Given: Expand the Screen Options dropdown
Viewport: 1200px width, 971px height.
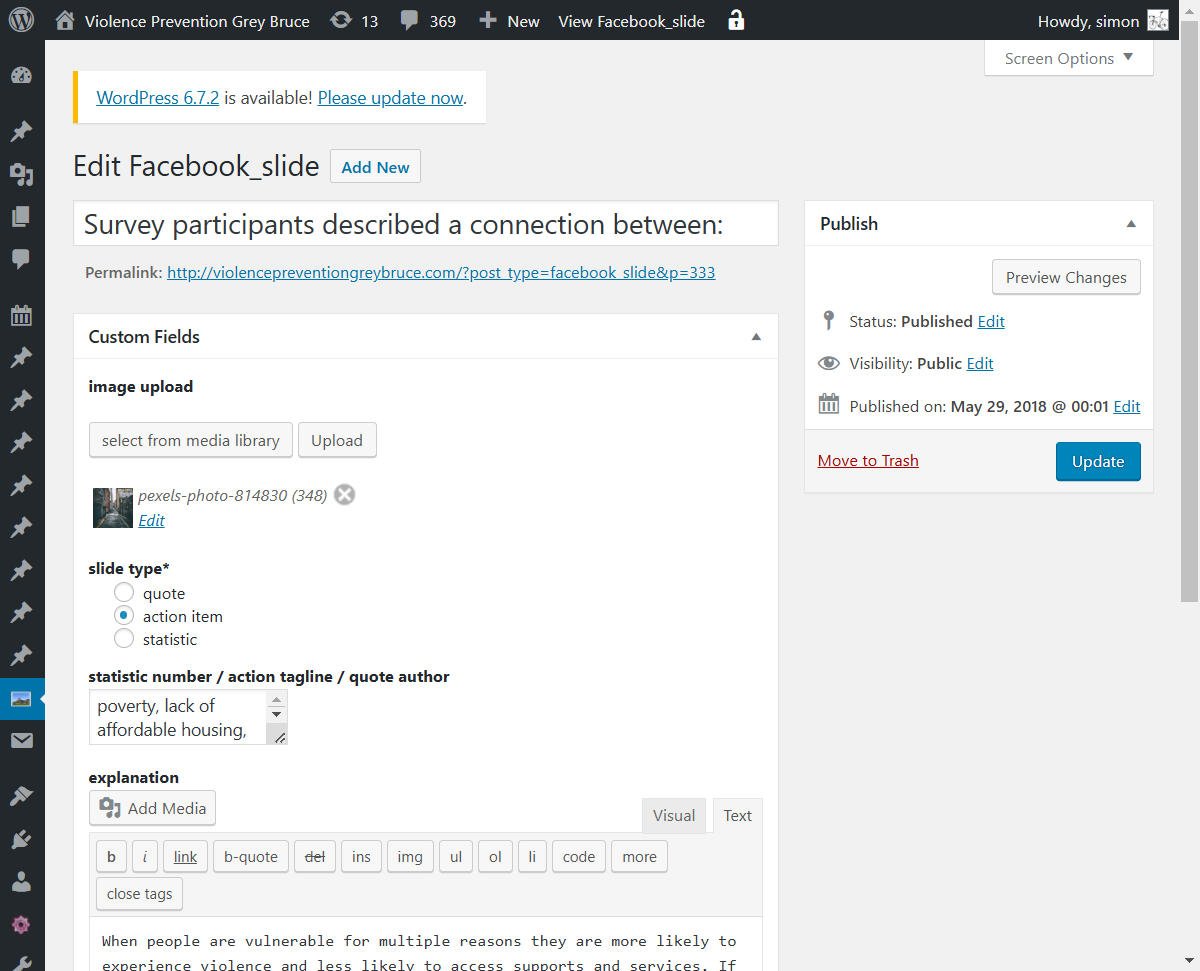Looking at the screenshot, I should [1068, 58].
